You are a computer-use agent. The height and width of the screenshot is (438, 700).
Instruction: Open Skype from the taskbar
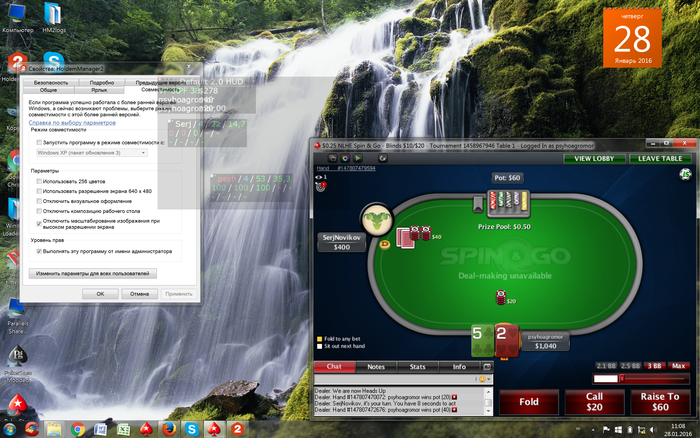(x=192, y=430)
